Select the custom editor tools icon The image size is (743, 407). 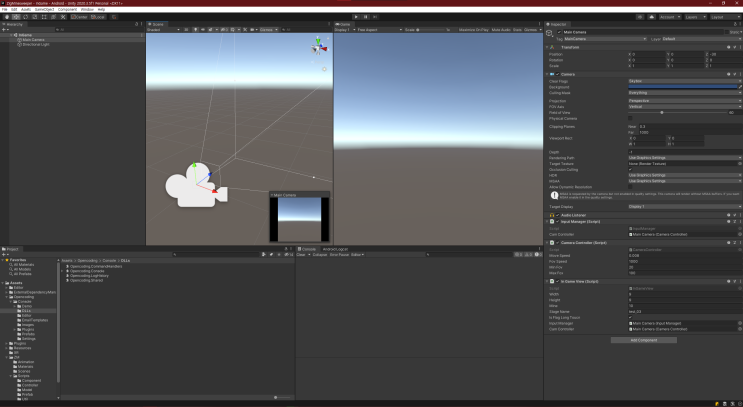(63, 17)
